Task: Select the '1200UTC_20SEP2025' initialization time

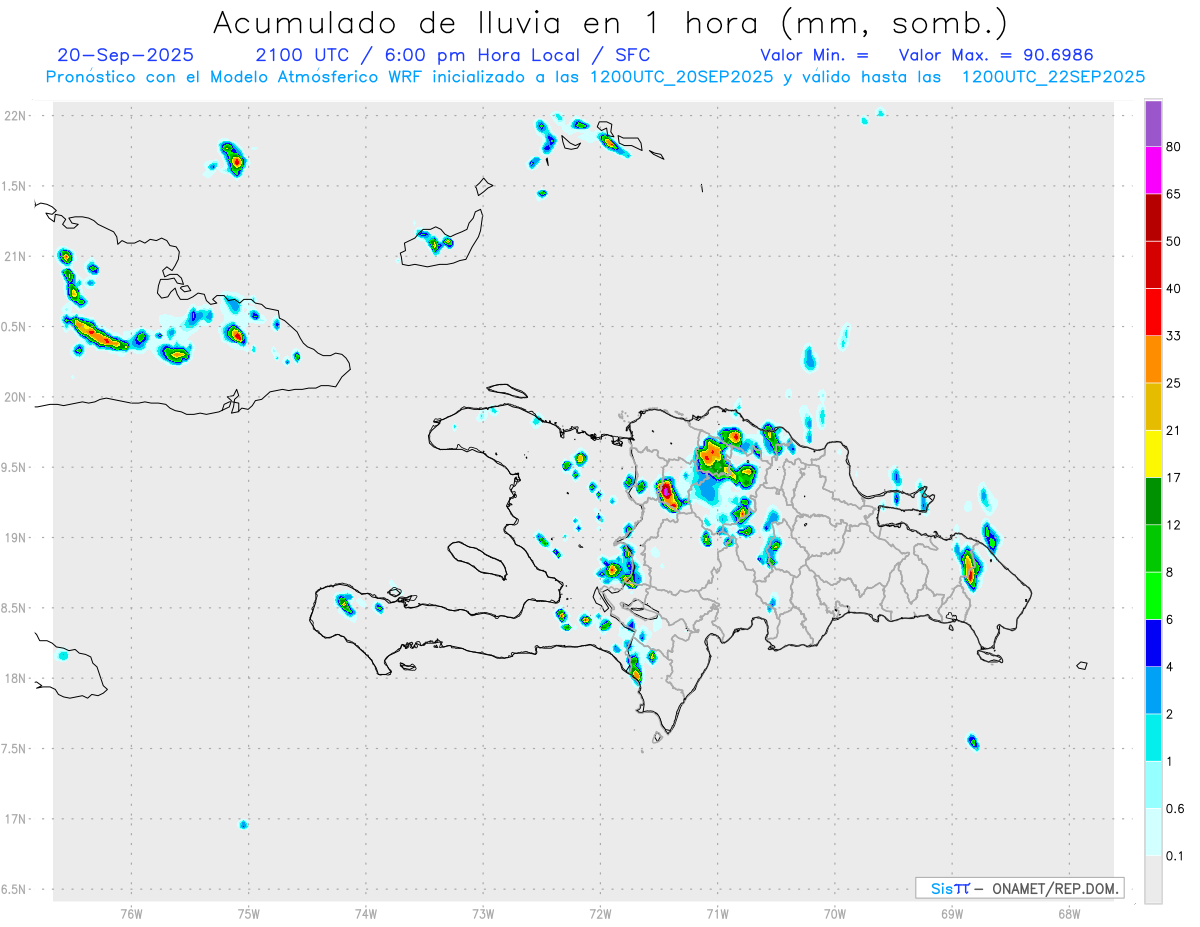Action: [x=682, y=77]
